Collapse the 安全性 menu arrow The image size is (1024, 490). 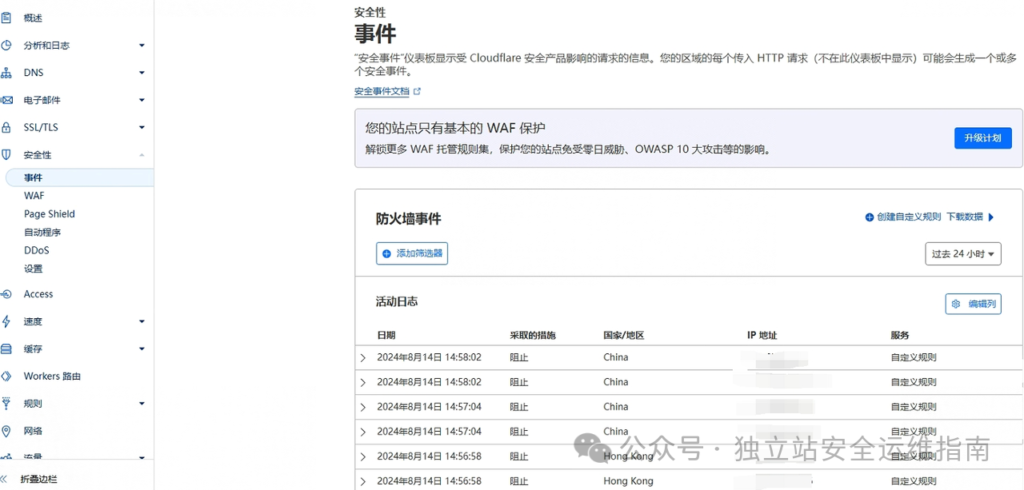tap(142, 155)
